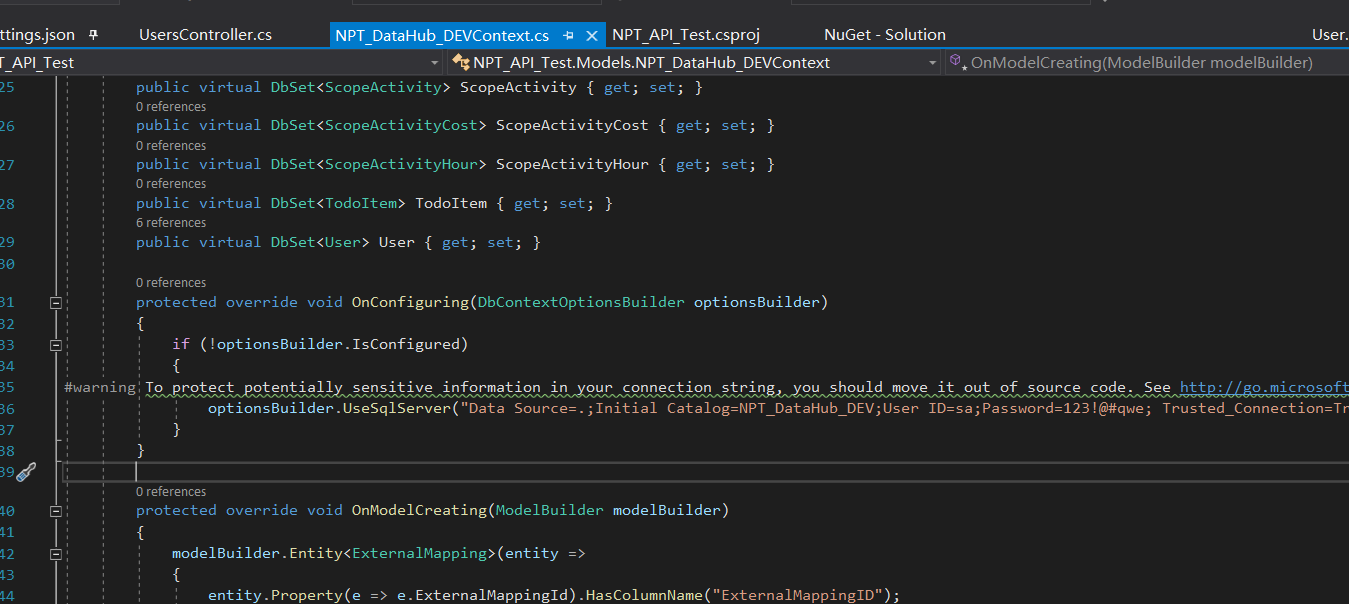Click the HasColumnName method call
1349x604 pixels.
click(x=644, y=595)
